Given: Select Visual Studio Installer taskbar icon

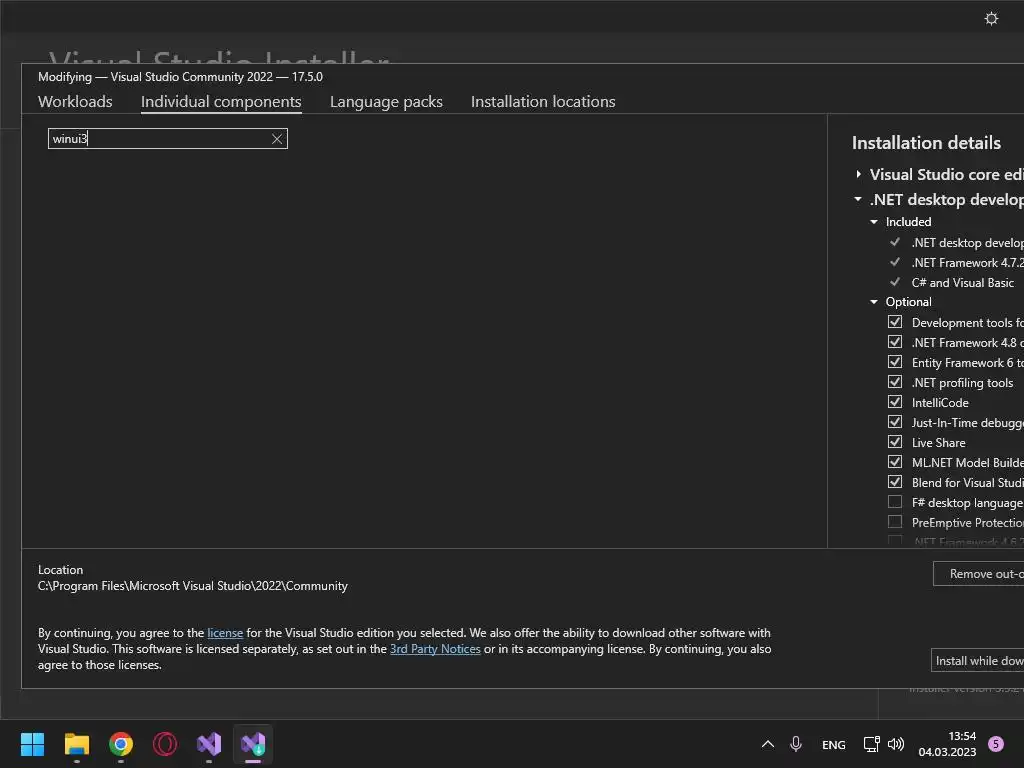Looking at the screenshot, I should click(253, 744).
